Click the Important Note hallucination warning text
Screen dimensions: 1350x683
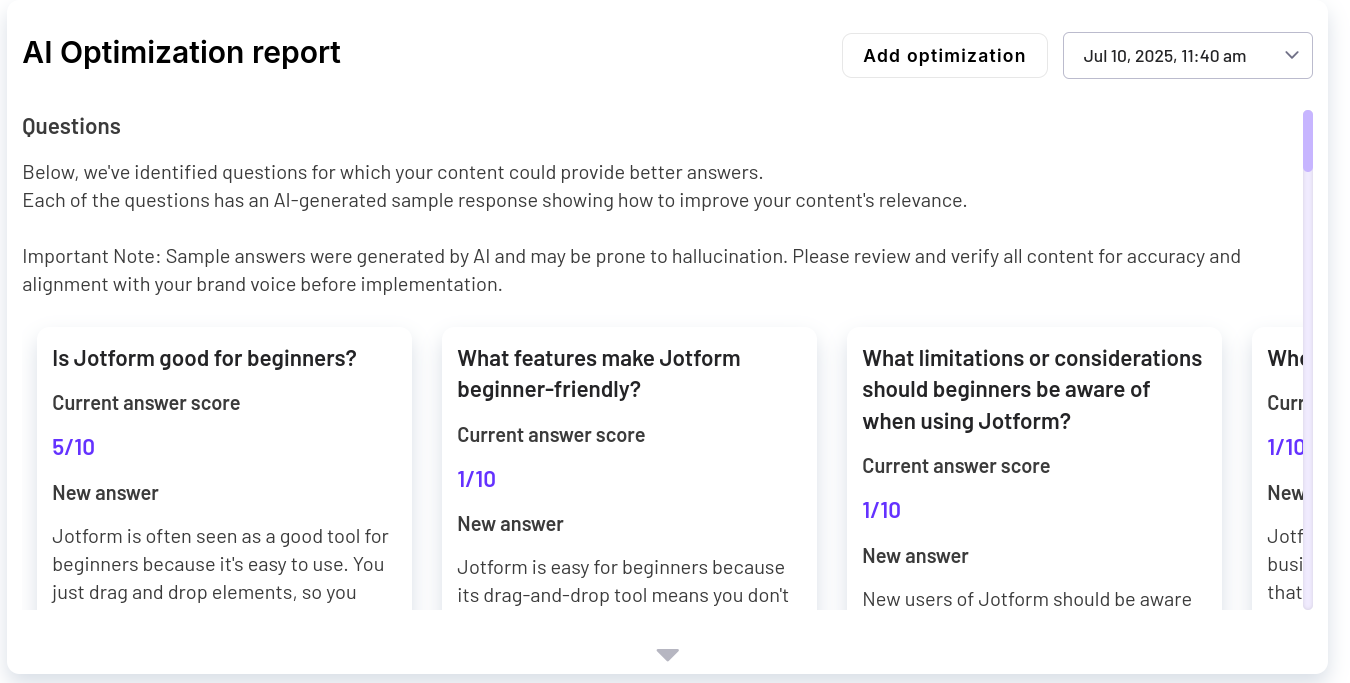pyautogui.click(x=631, y=270)
